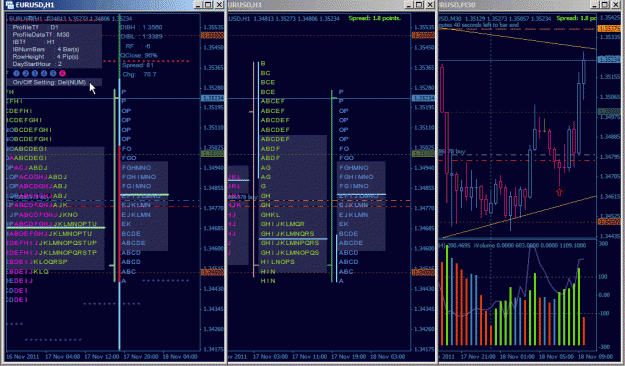Screen dimensions: 625x366
Task: Click the IBTf : H1 setting row
Action: point(33,42)
